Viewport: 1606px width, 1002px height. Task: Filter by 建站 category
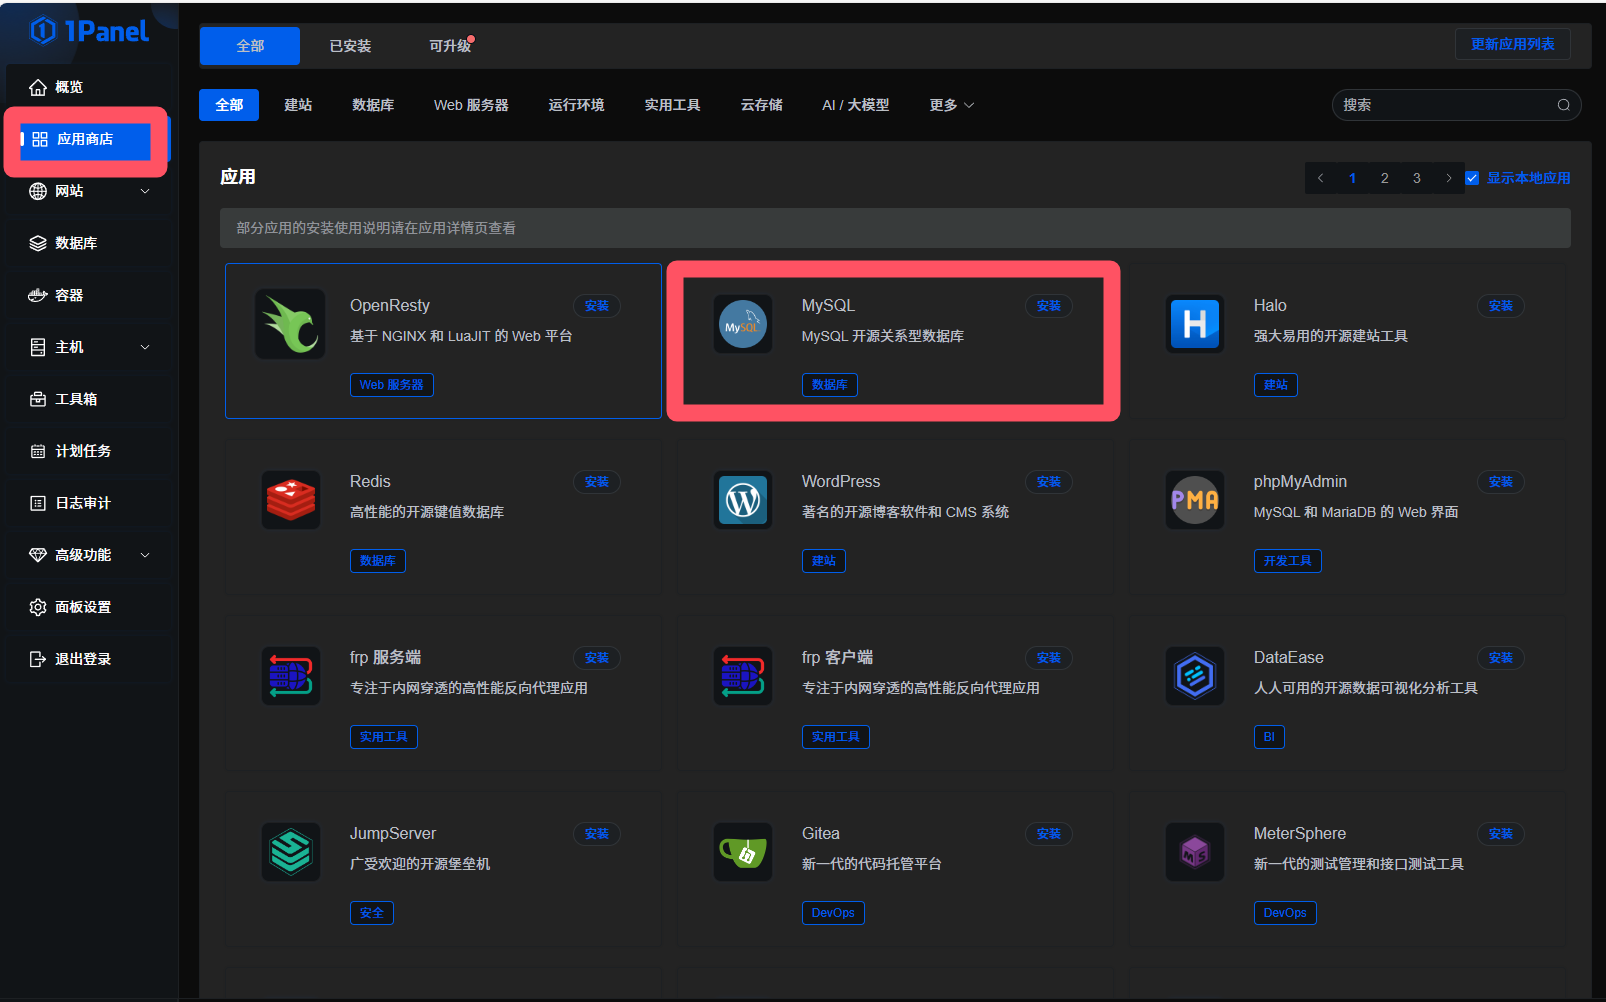pos(298,105)
